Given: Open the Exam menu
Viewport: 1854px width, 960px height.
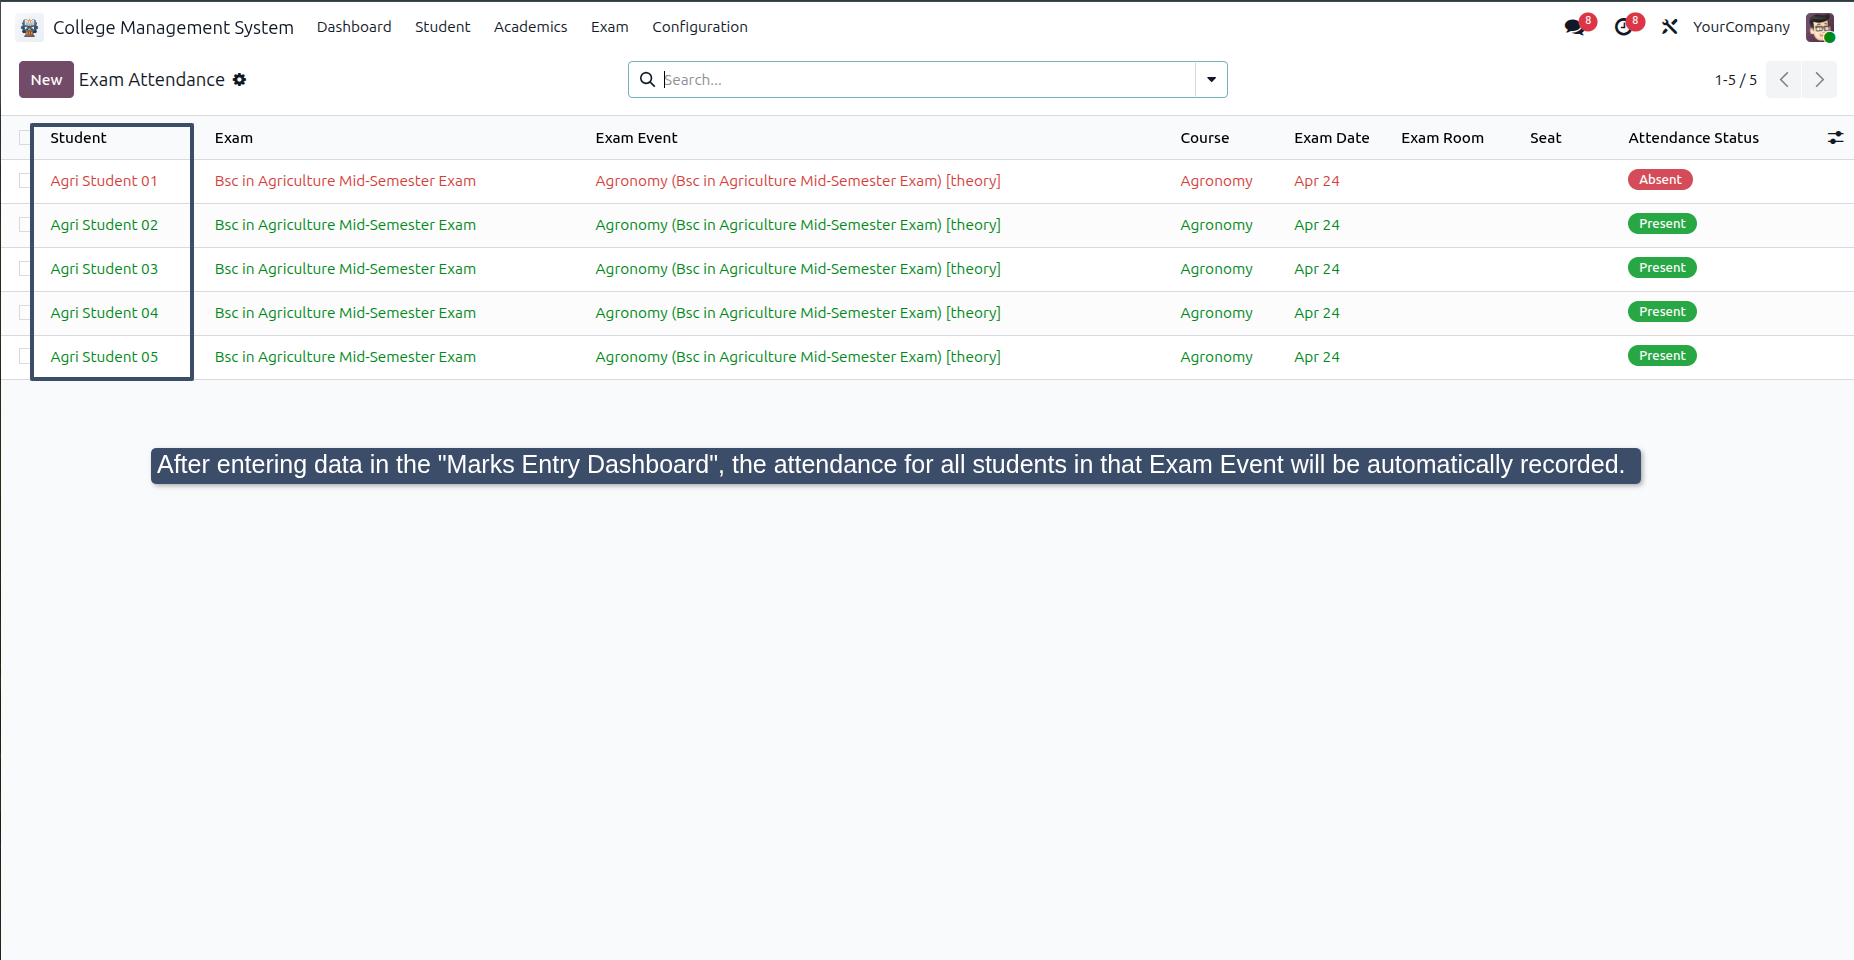Looking at the screenshot, I should click(610, 27).
